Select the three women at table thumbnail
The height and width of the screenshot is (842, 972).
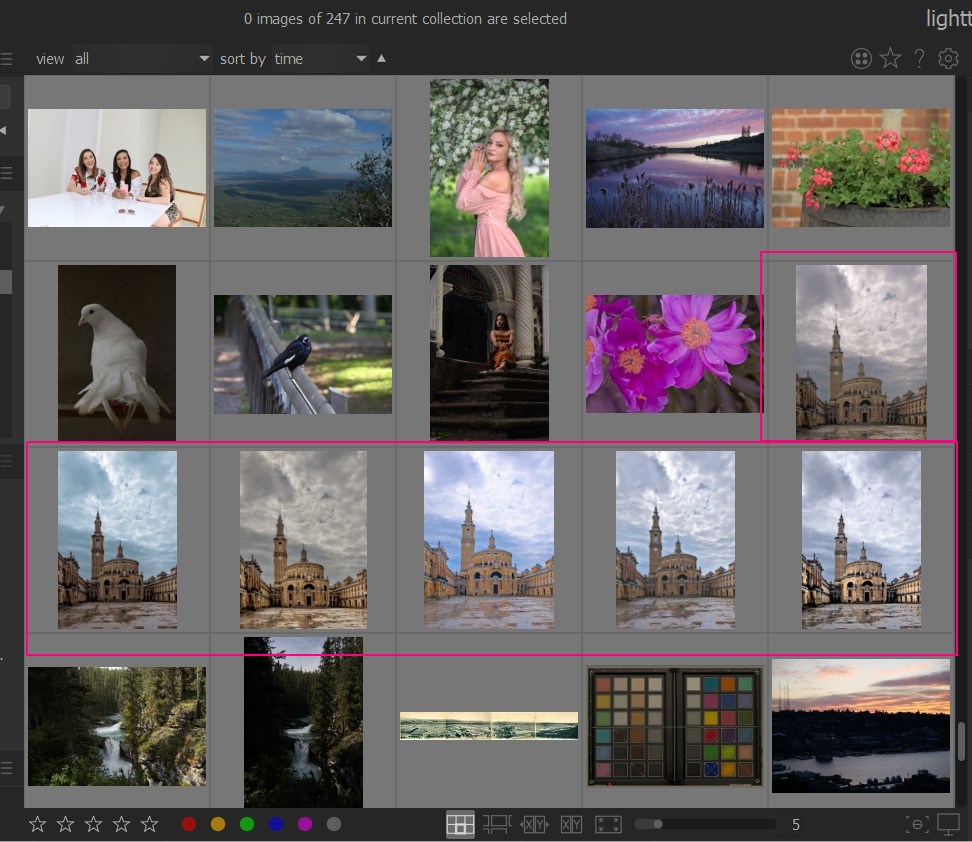pyautogui.click(x=117, y=168)
